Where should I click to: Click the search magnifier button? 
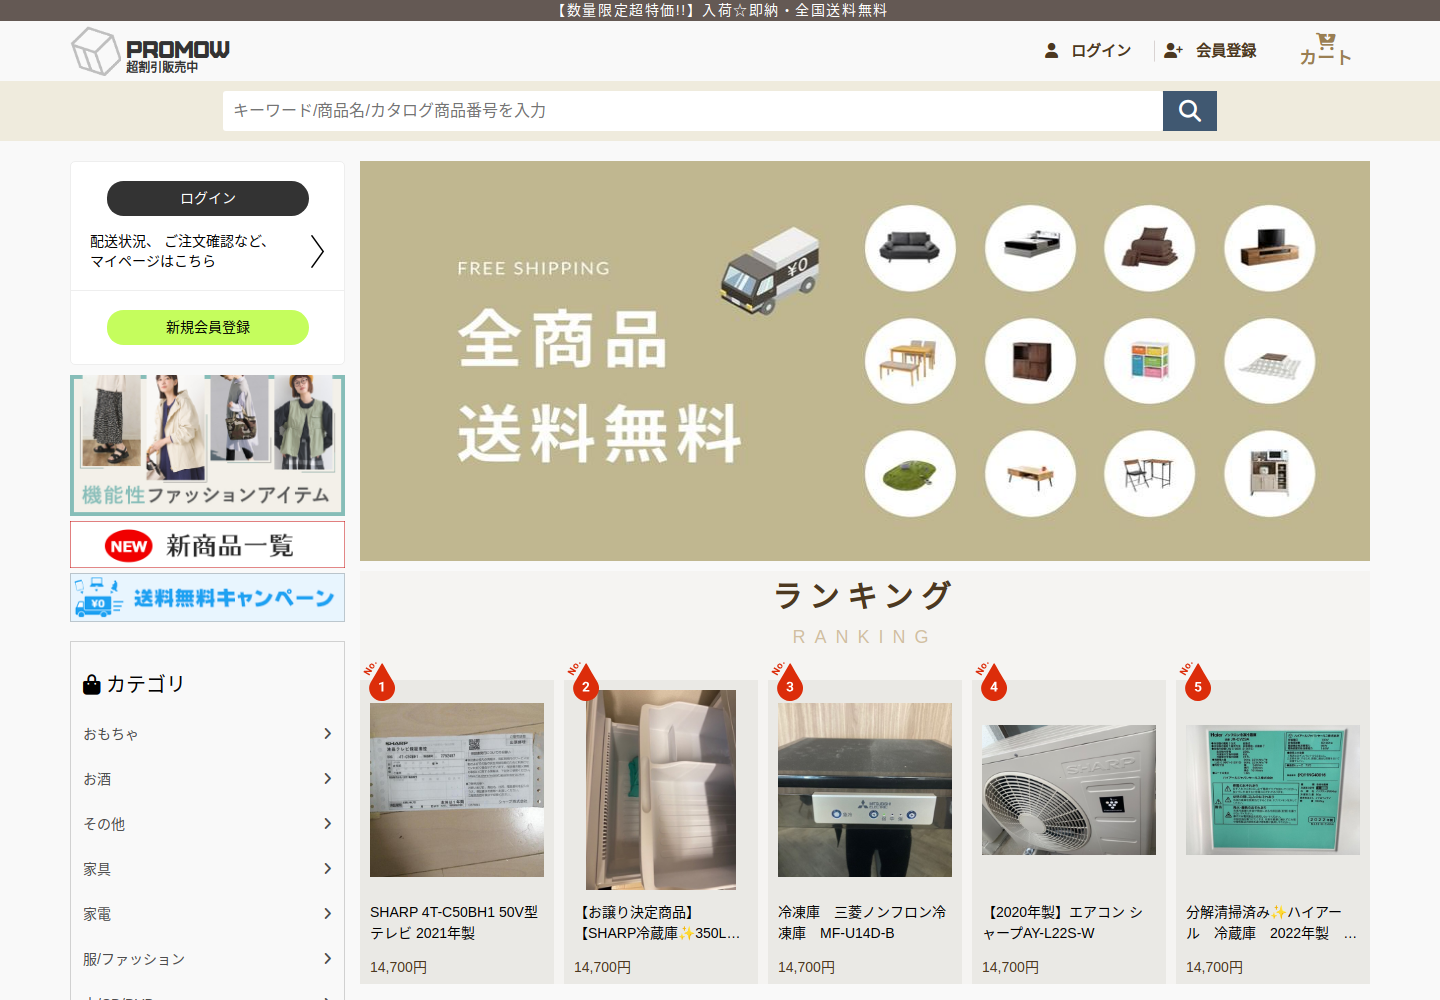[x=1190, y=111]
